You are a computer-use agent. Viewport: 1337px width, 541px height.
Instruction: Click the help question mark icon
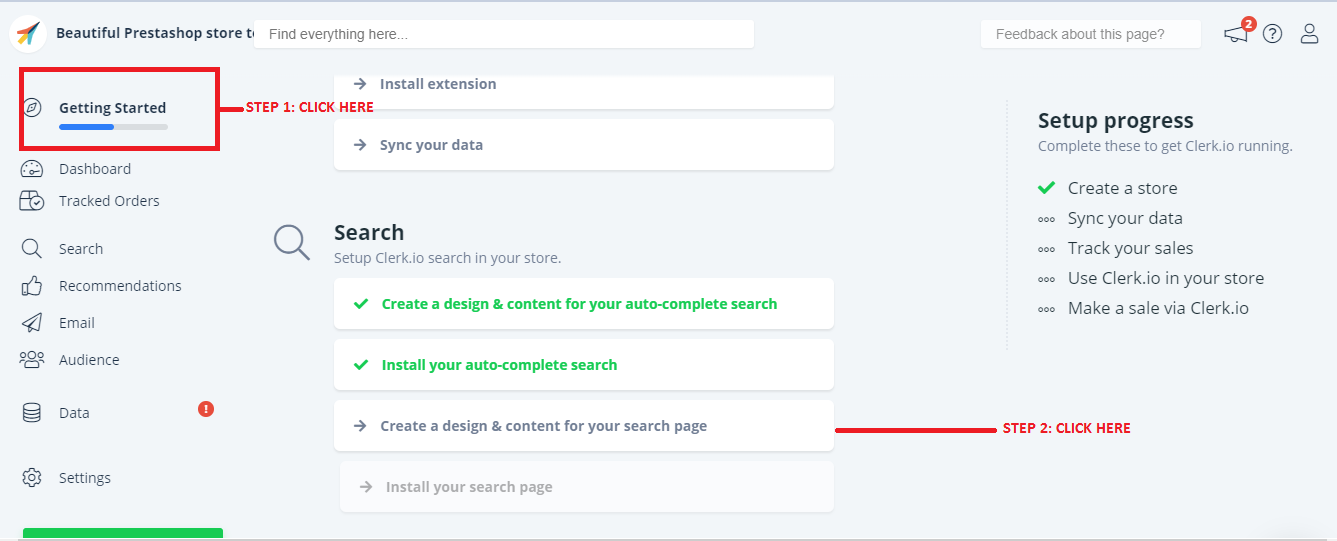pyautogui.click(x=1272, y=34)
